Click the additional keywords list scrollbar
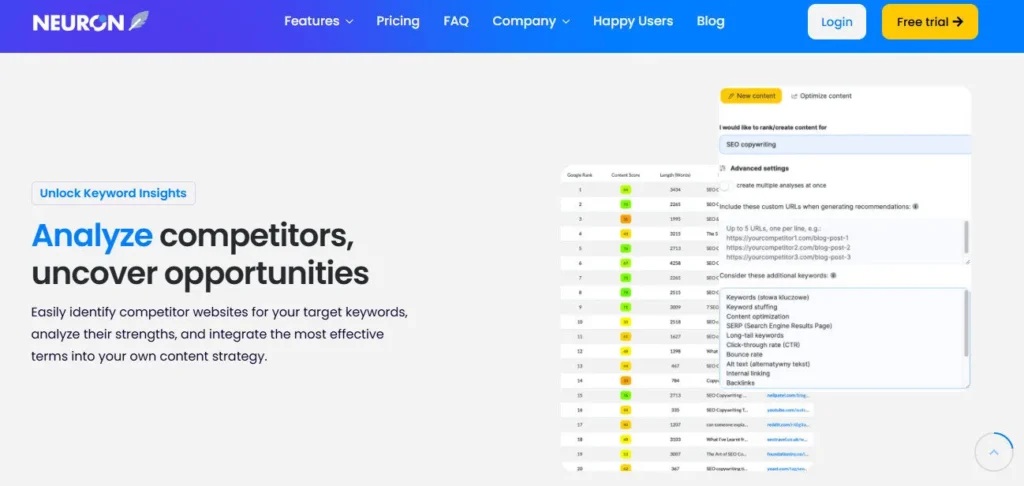 (x=967, y=323)
